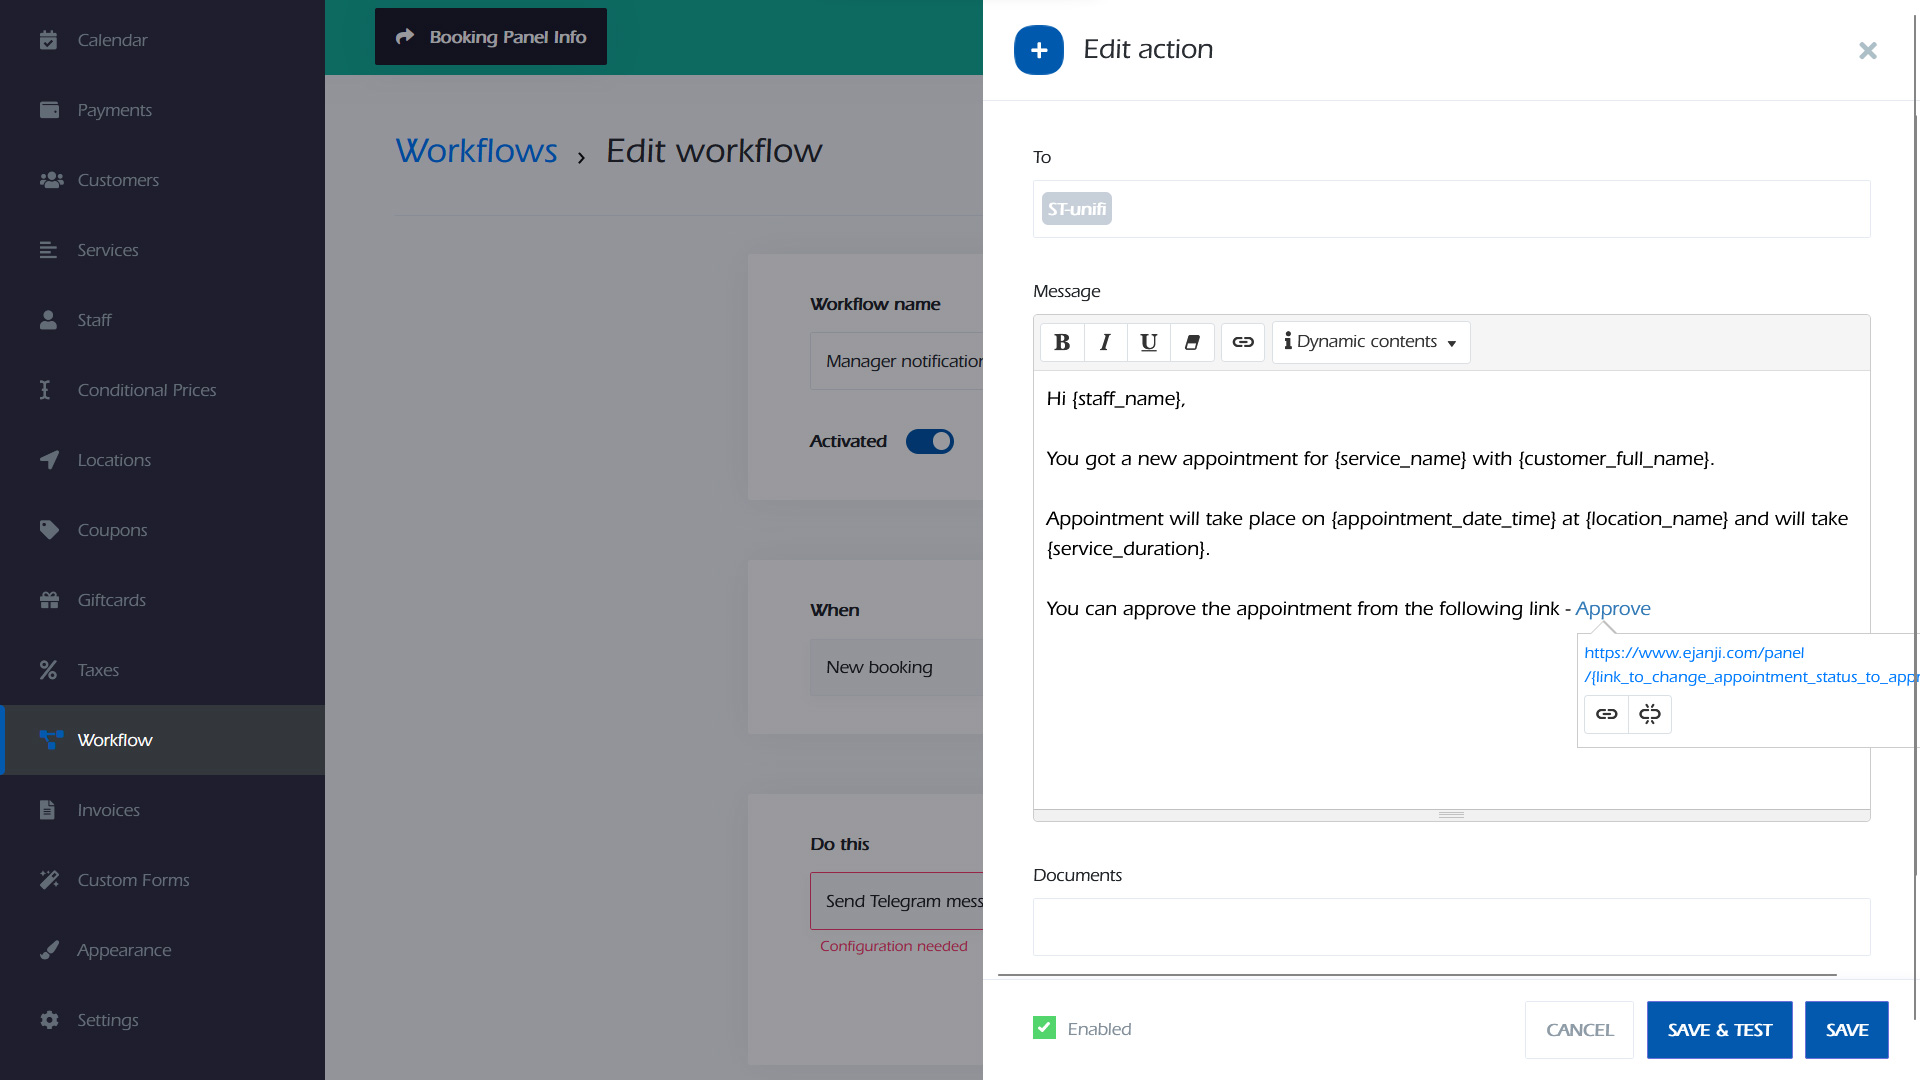Screen dimensions: 1920x1080
Task: Click the eraser clear-formatting icon
Action: tap(1192, 342)
